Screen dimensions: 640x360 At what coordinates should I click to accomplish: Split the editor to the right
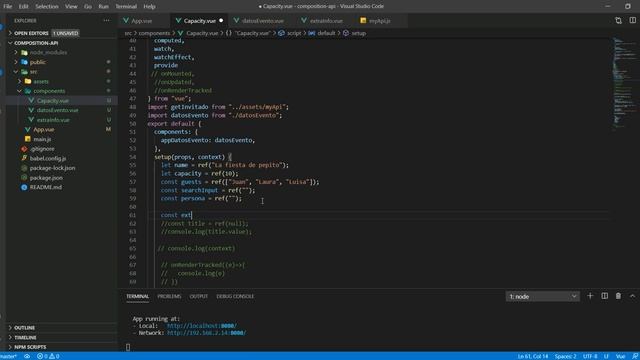pos(632,20)
